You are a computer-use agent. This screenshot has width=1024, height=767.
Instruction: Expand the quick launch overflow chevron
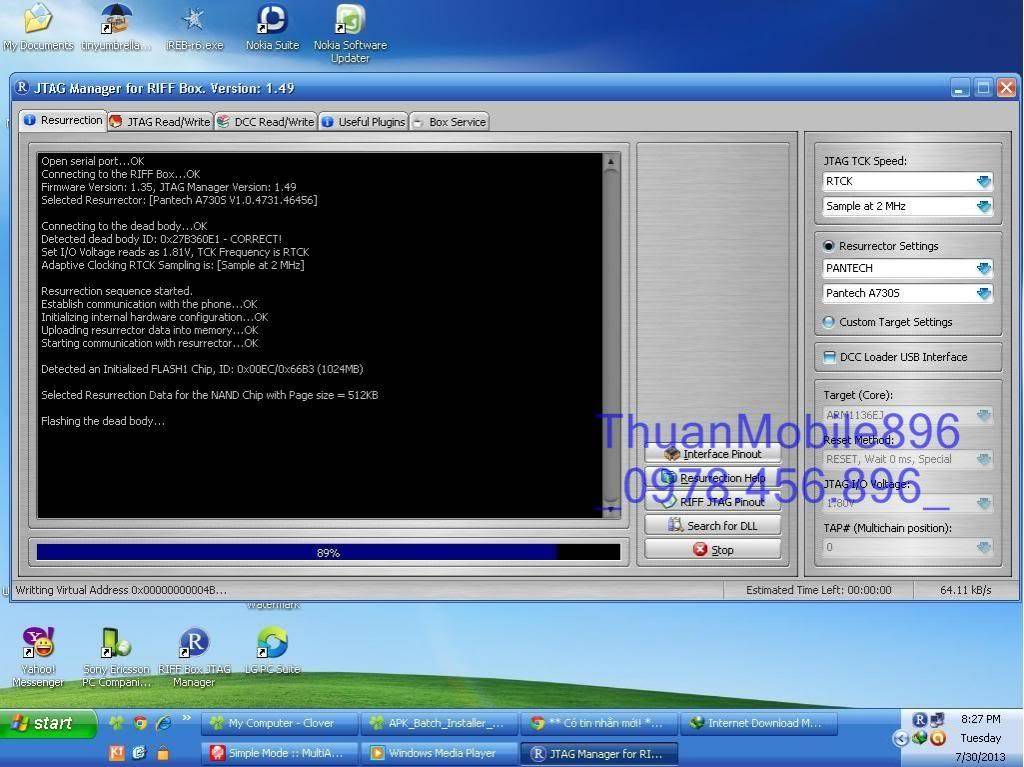(187, 718)
